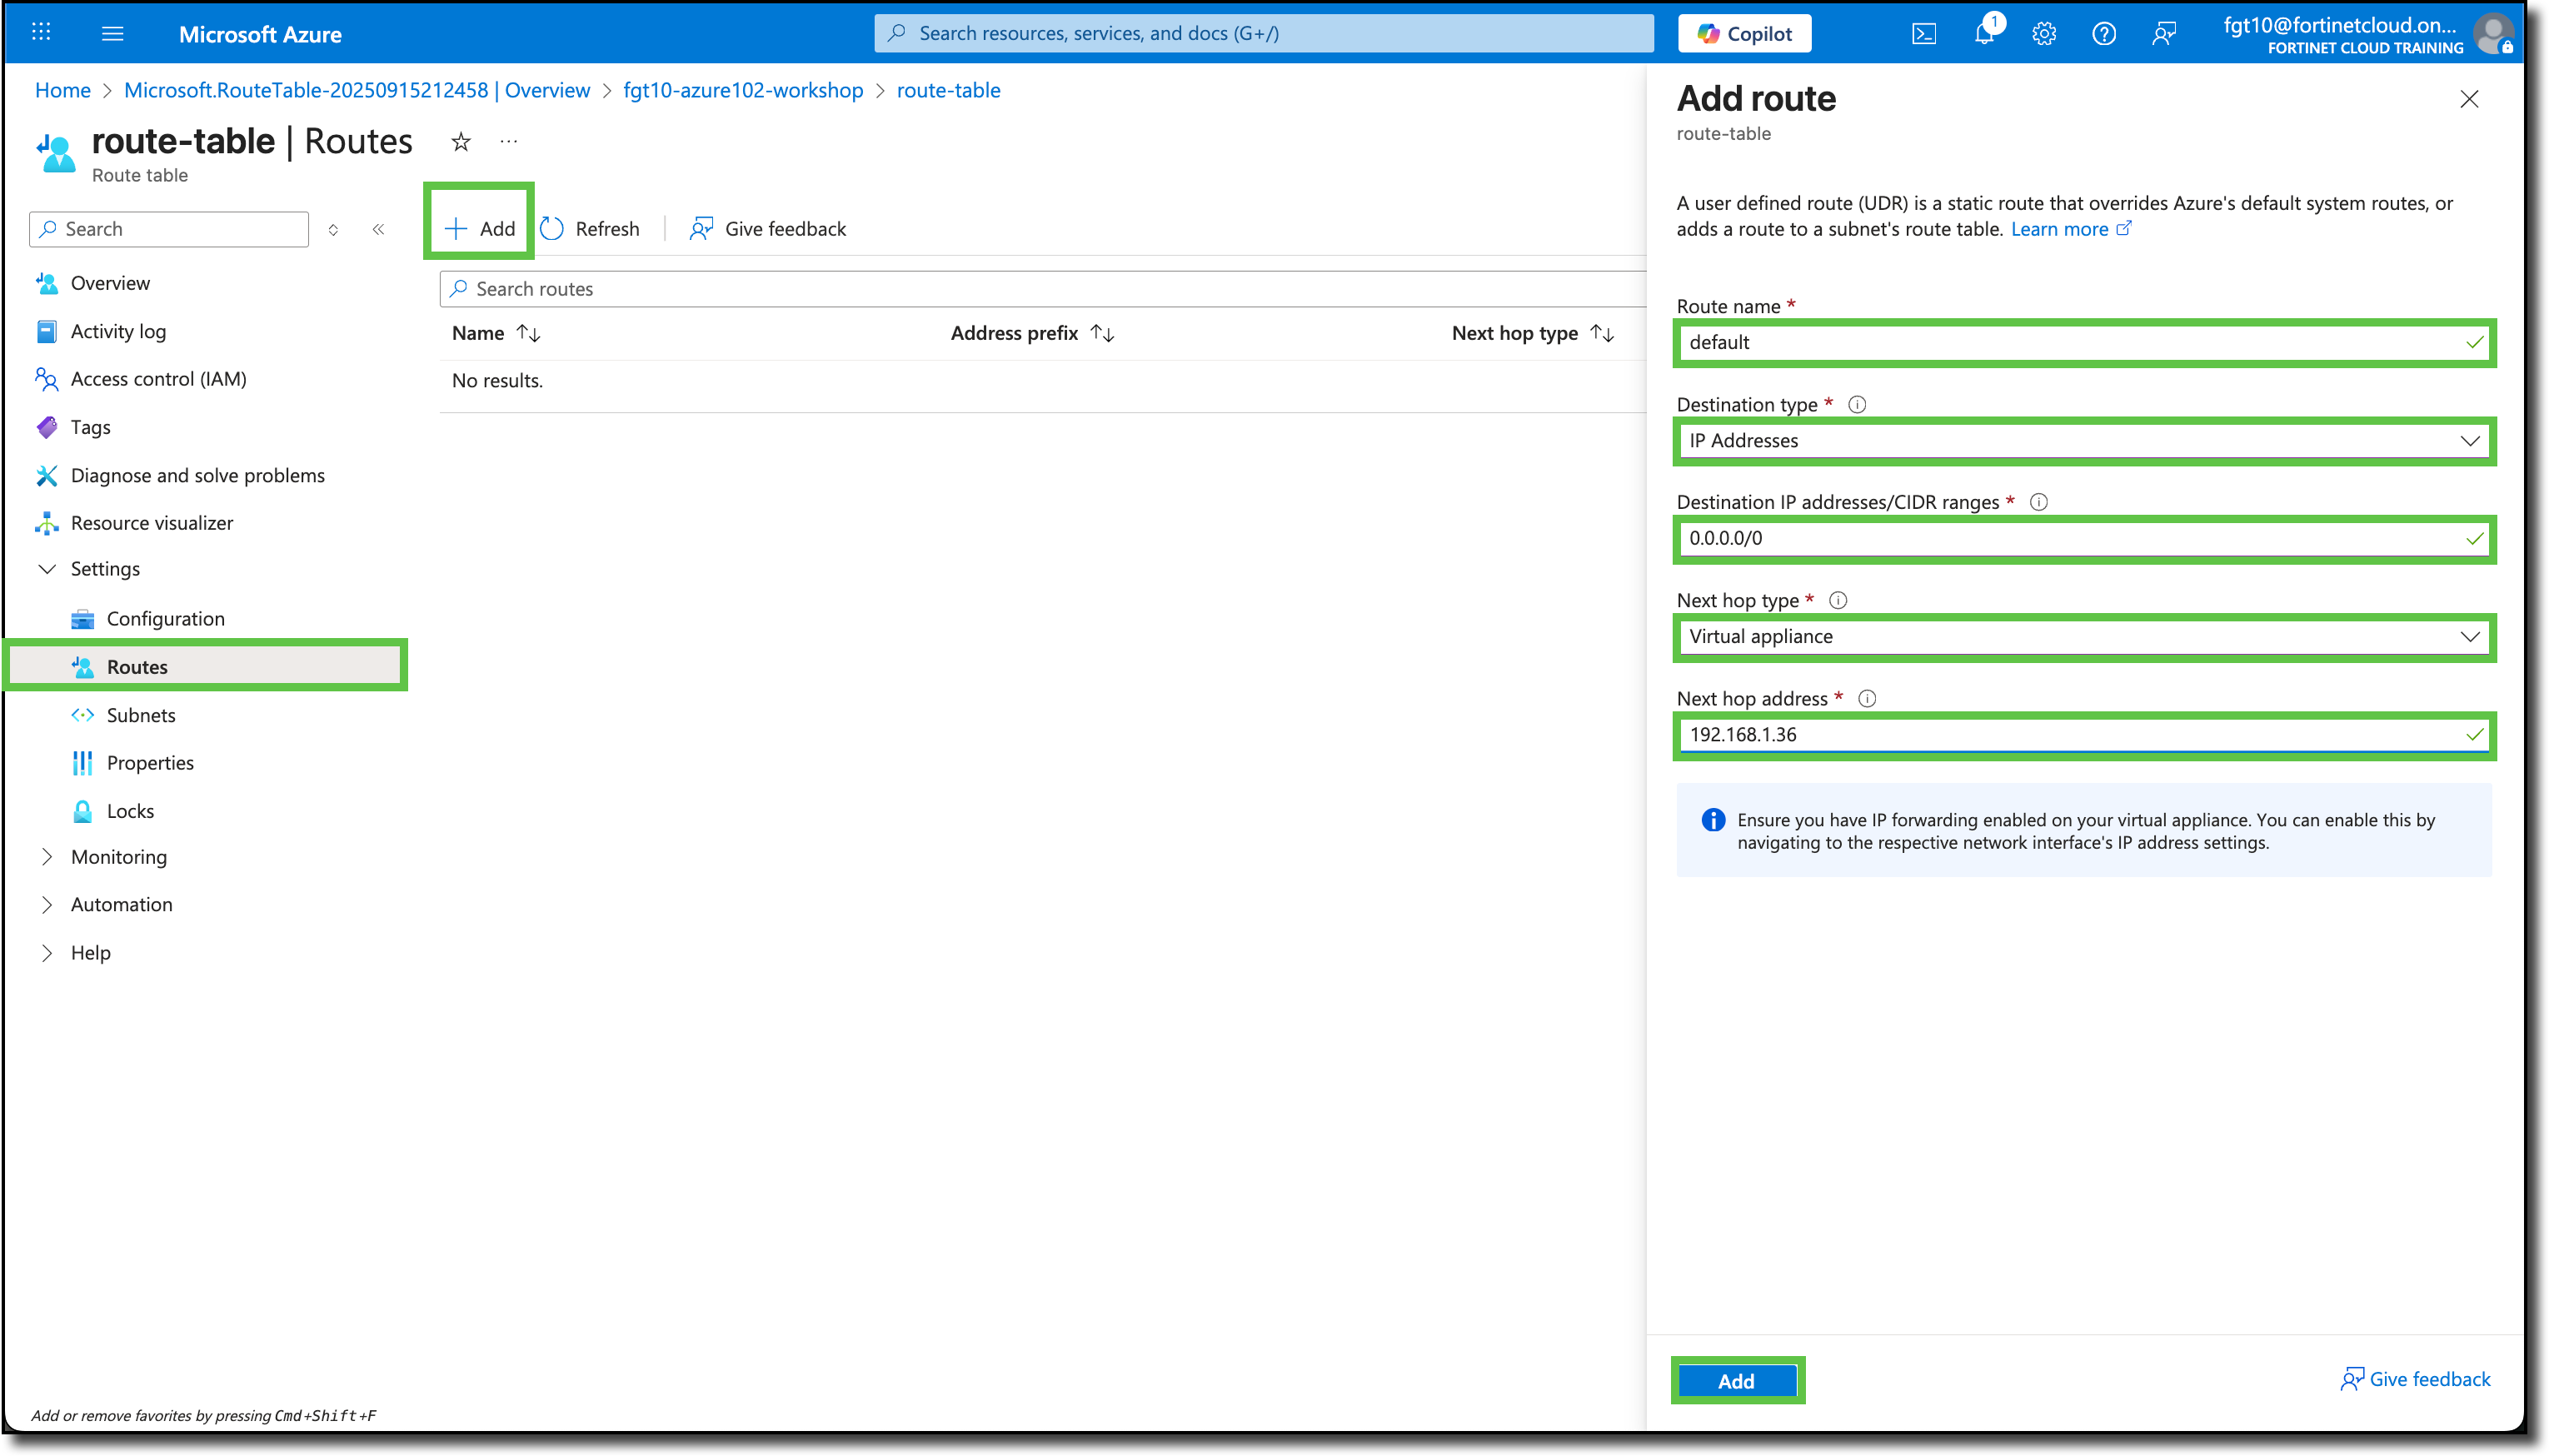2549x1456 pixels.
Task: Open the Activity log section
Action: pyautogui.click(x=118, y=331)
